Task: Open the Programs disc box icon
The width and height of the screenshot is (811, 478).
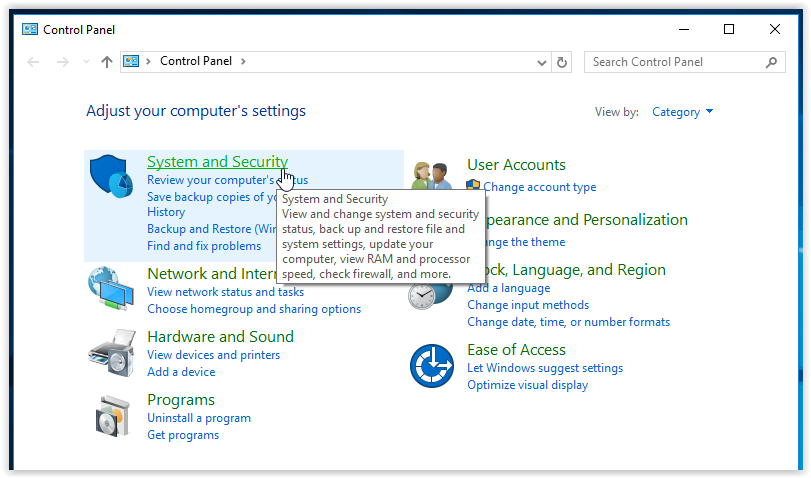Action: point(112,416)
